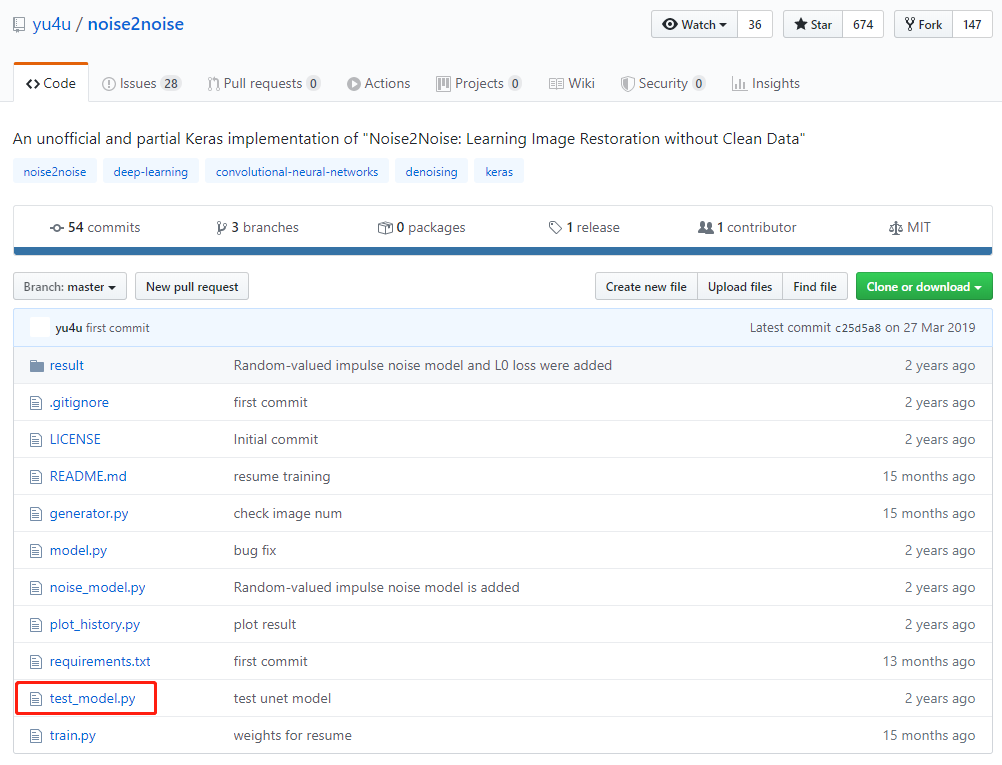Click the New pull request button
Screen dimensions: 1002x765
point(192,286)
